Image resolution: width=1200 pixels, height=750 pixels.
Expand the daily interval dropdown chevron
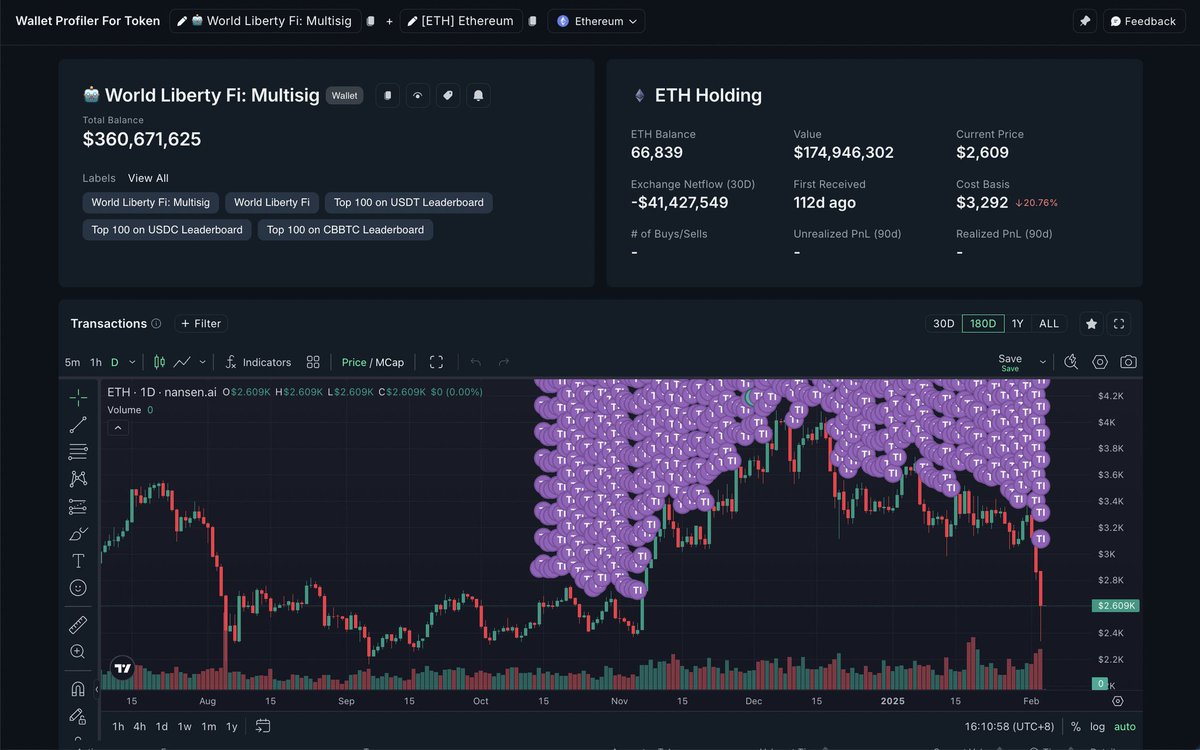[131, 362]
